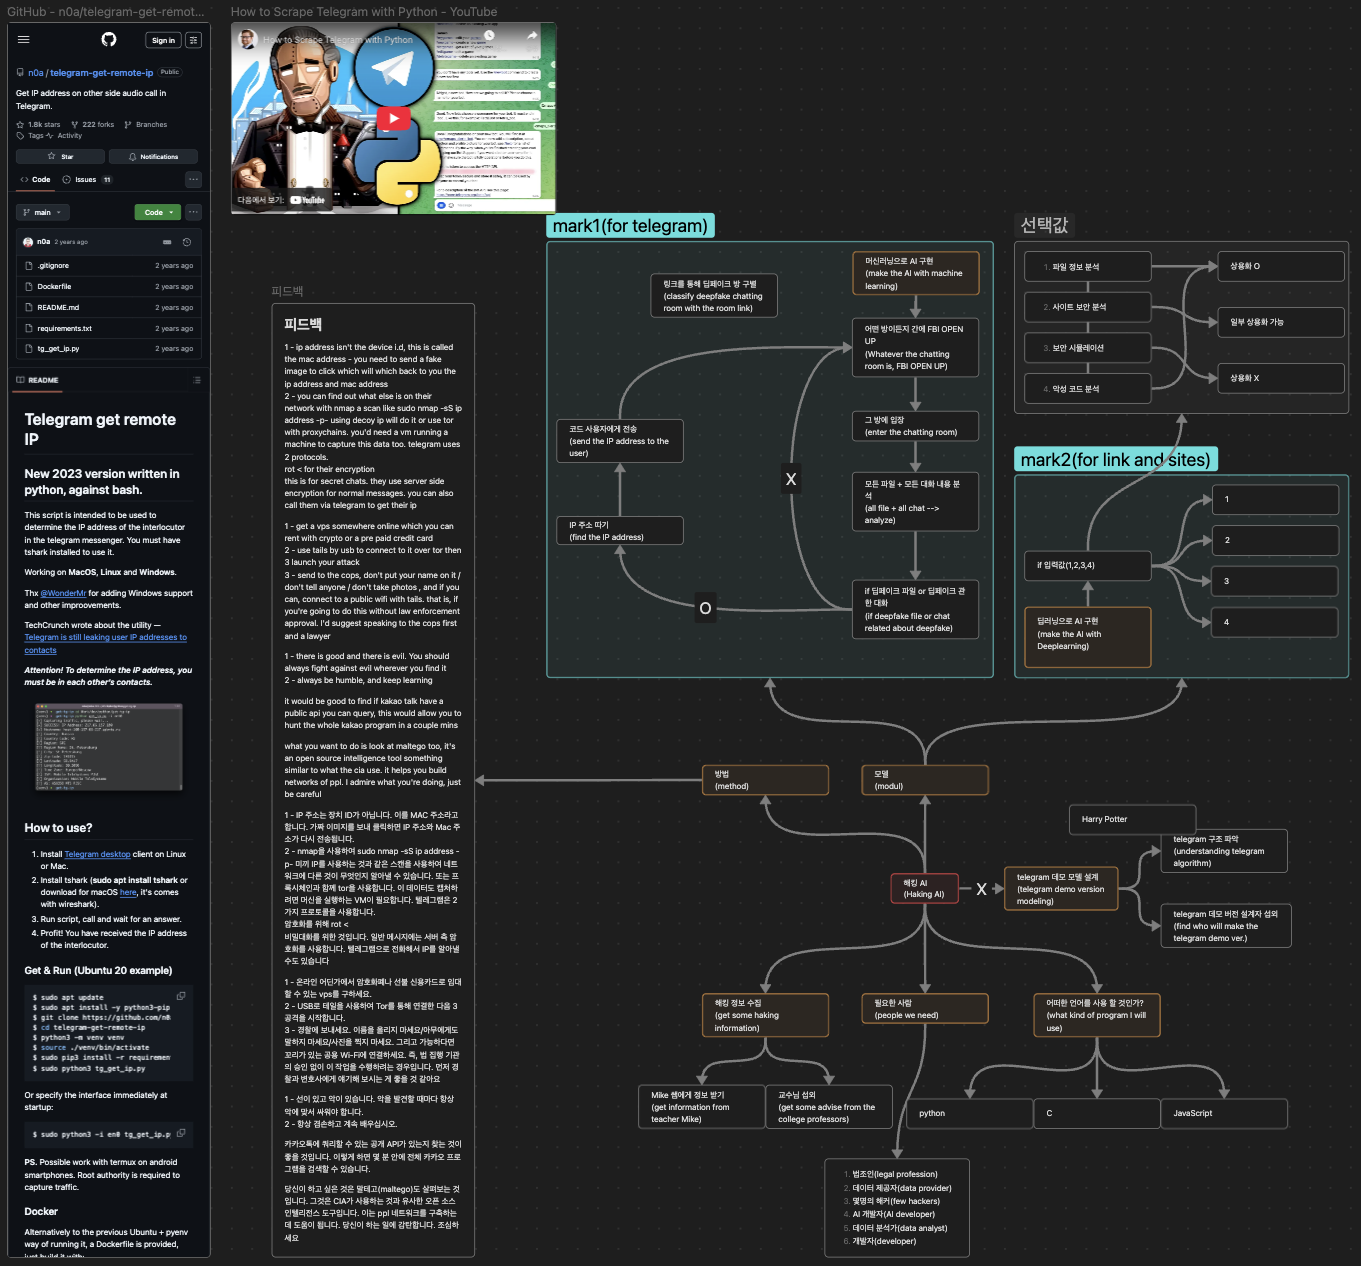1361x1266 pixels.
Task: Copy the Ubuntu 20 example code block
Action: (x=181, y=996)
